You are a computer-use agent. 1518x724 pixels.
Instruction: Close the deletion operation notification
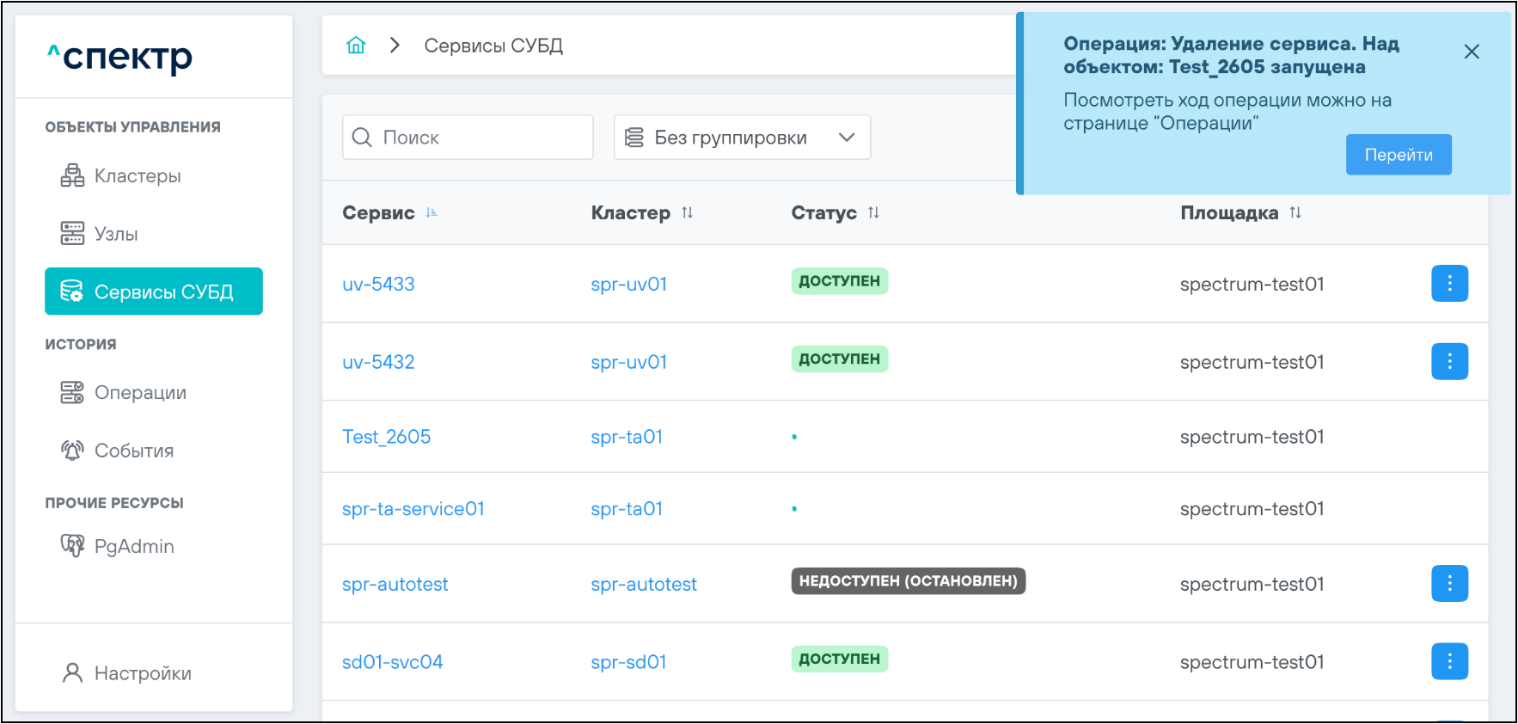(x=1471, y=52)
